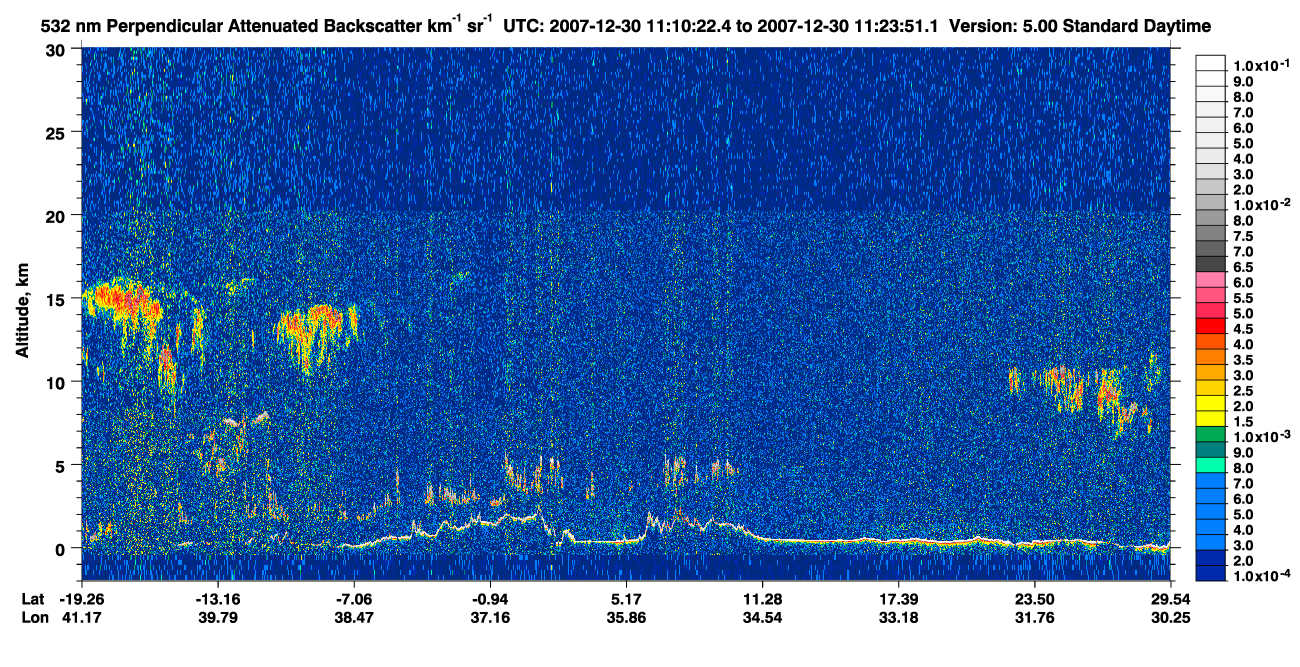Click longitude value '41.17'
Screen dimensions: 1300x667
82,617
